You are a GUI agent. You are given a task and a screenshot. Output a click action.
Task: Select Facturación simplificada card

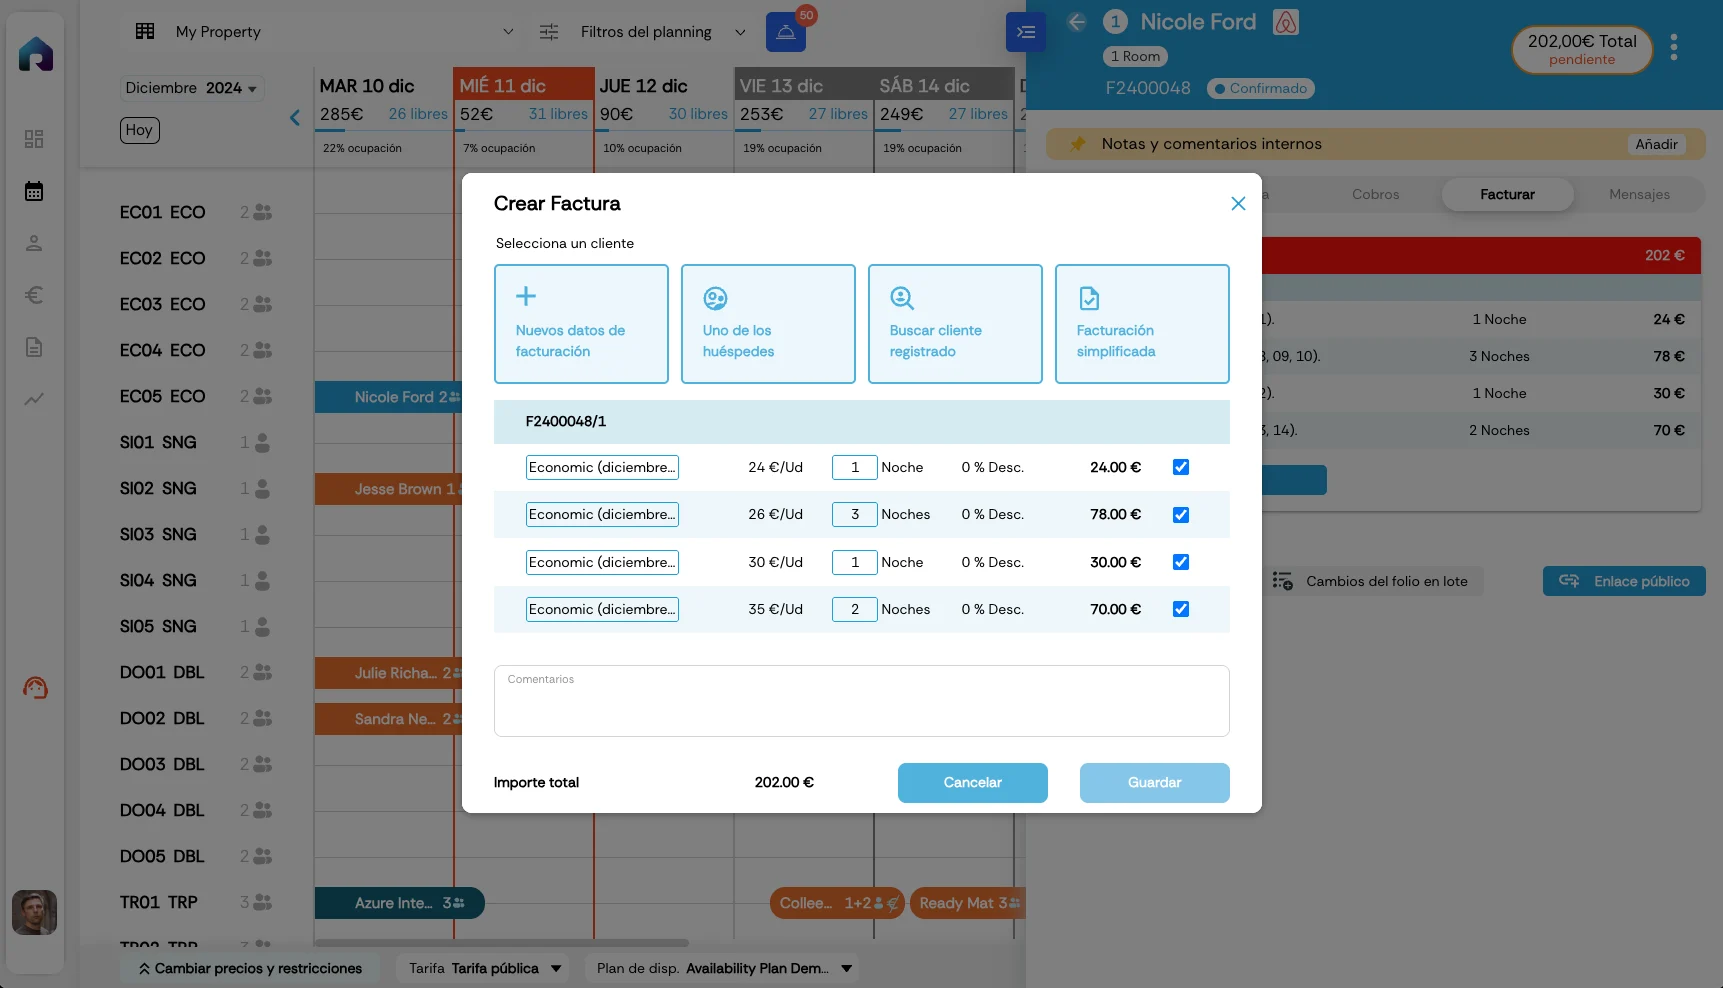[1142, 324]
